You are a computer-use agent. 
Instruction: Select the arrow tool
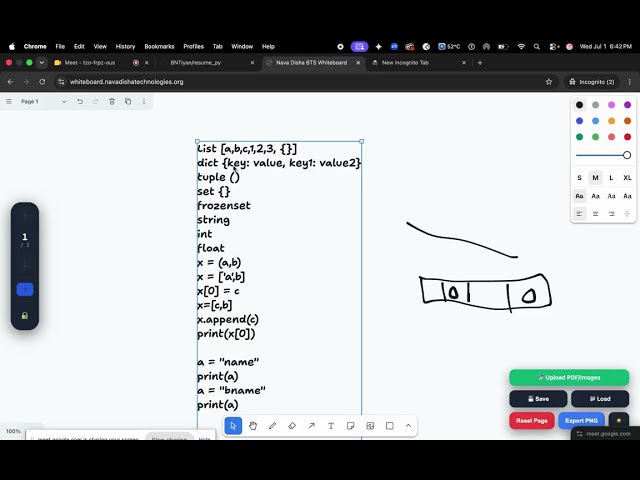pyautogui.click(x=311, y=426)
